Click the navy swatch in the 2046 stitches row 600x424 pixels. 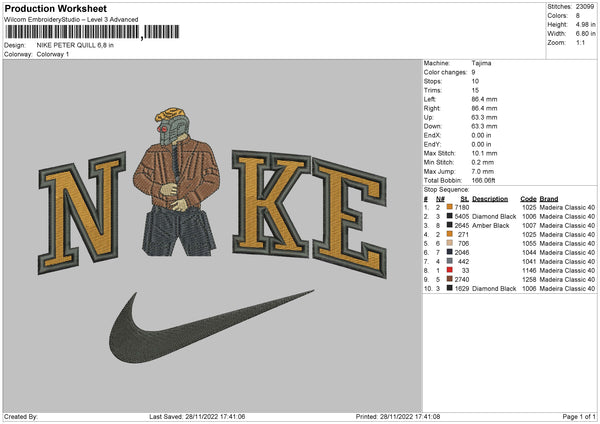(450, 252)
